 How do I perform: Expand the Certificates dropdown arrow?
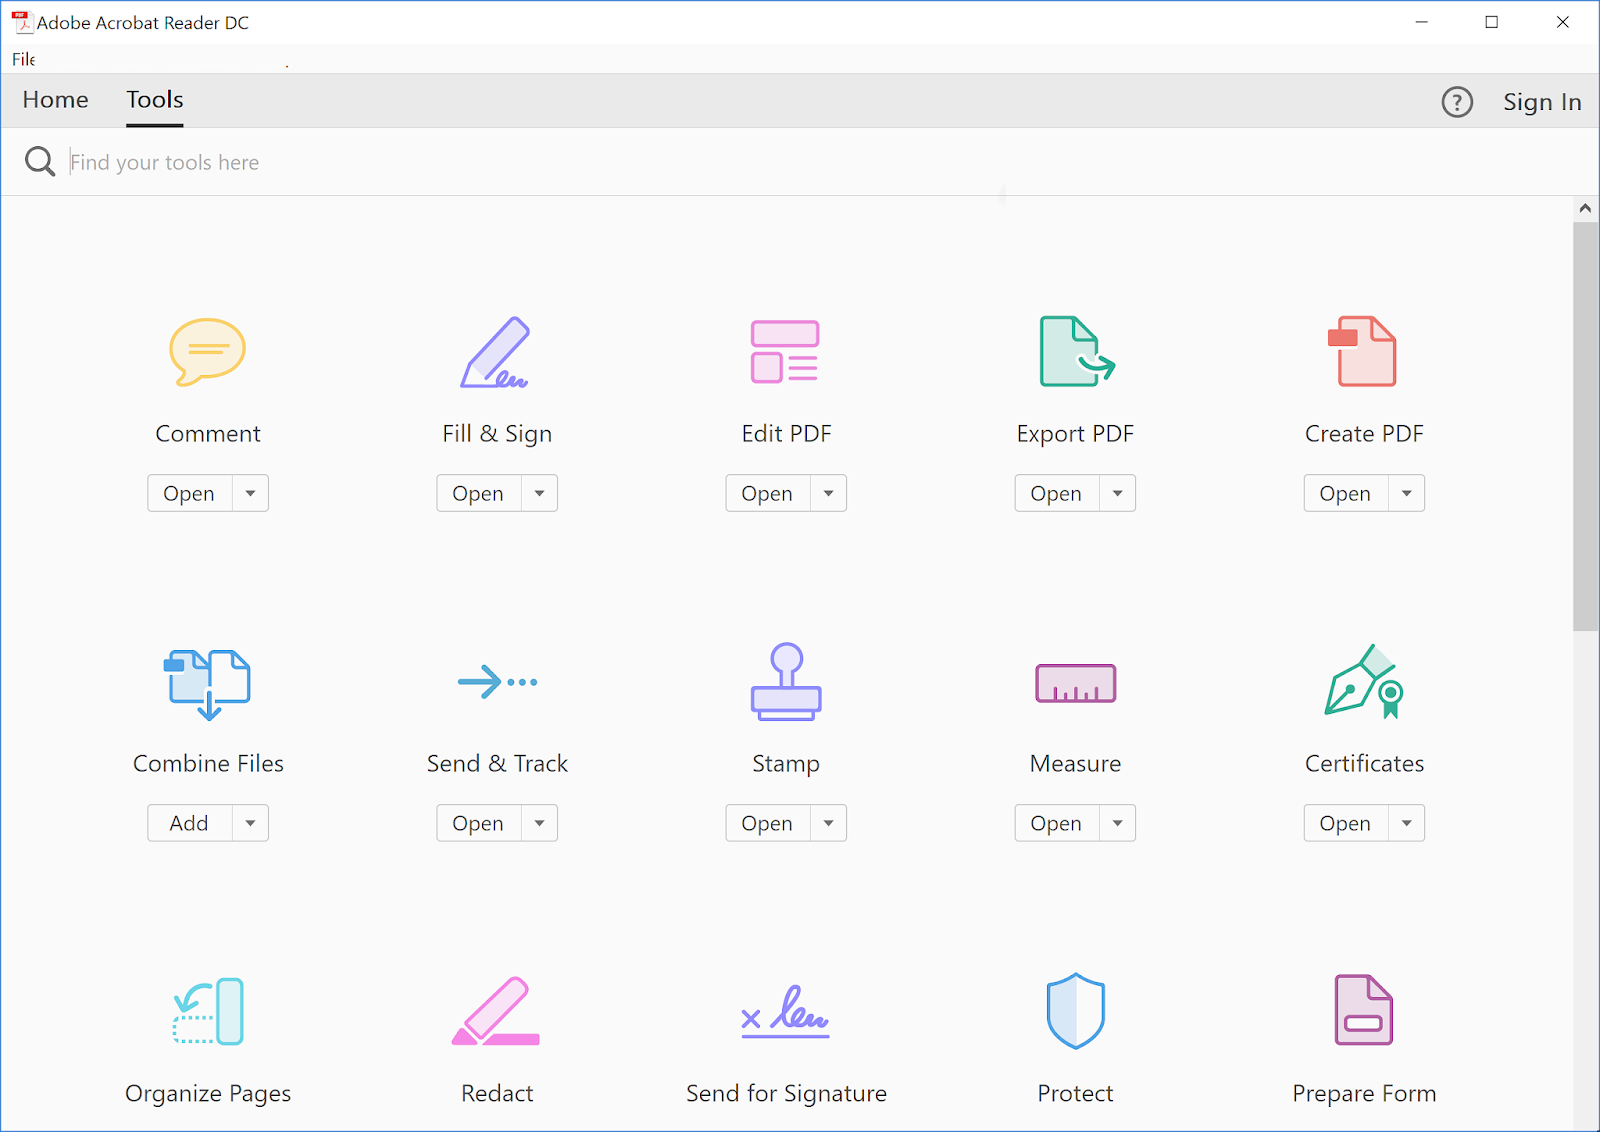click(1407, 823)
